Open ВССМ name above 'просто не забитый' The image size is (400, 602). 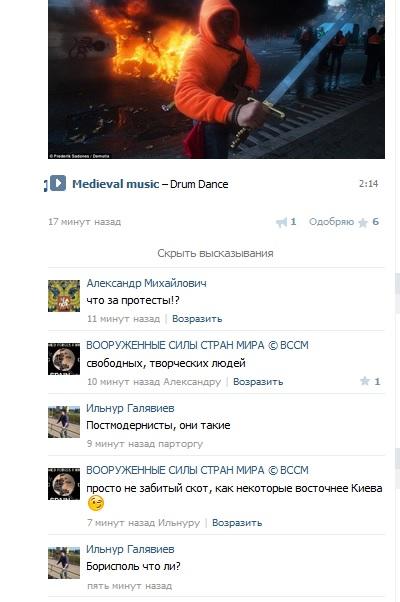[197, 470]
